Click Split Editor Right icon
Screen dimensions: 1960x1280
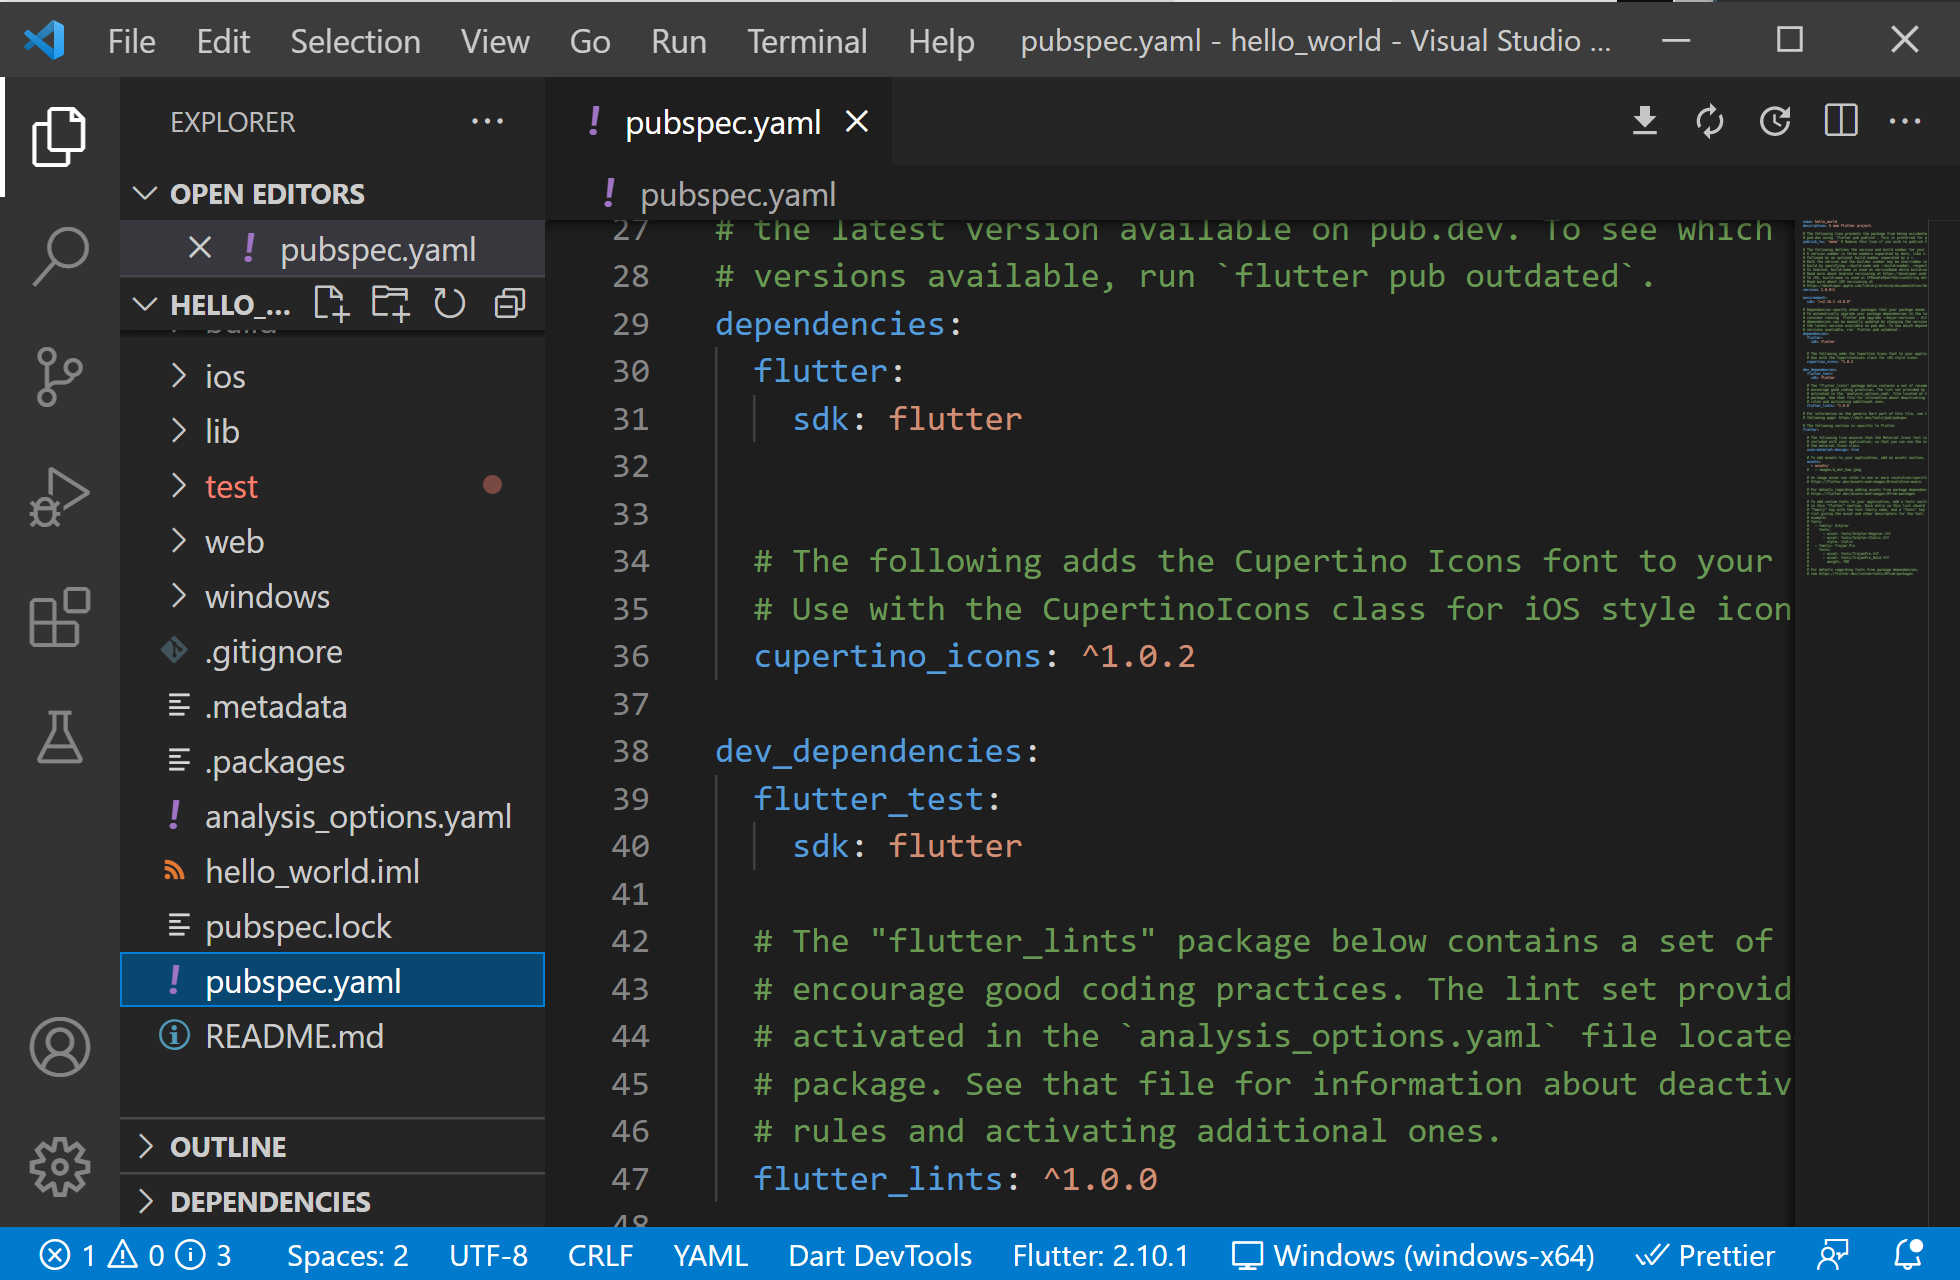pyautogui.click(x=1840, y=122)
